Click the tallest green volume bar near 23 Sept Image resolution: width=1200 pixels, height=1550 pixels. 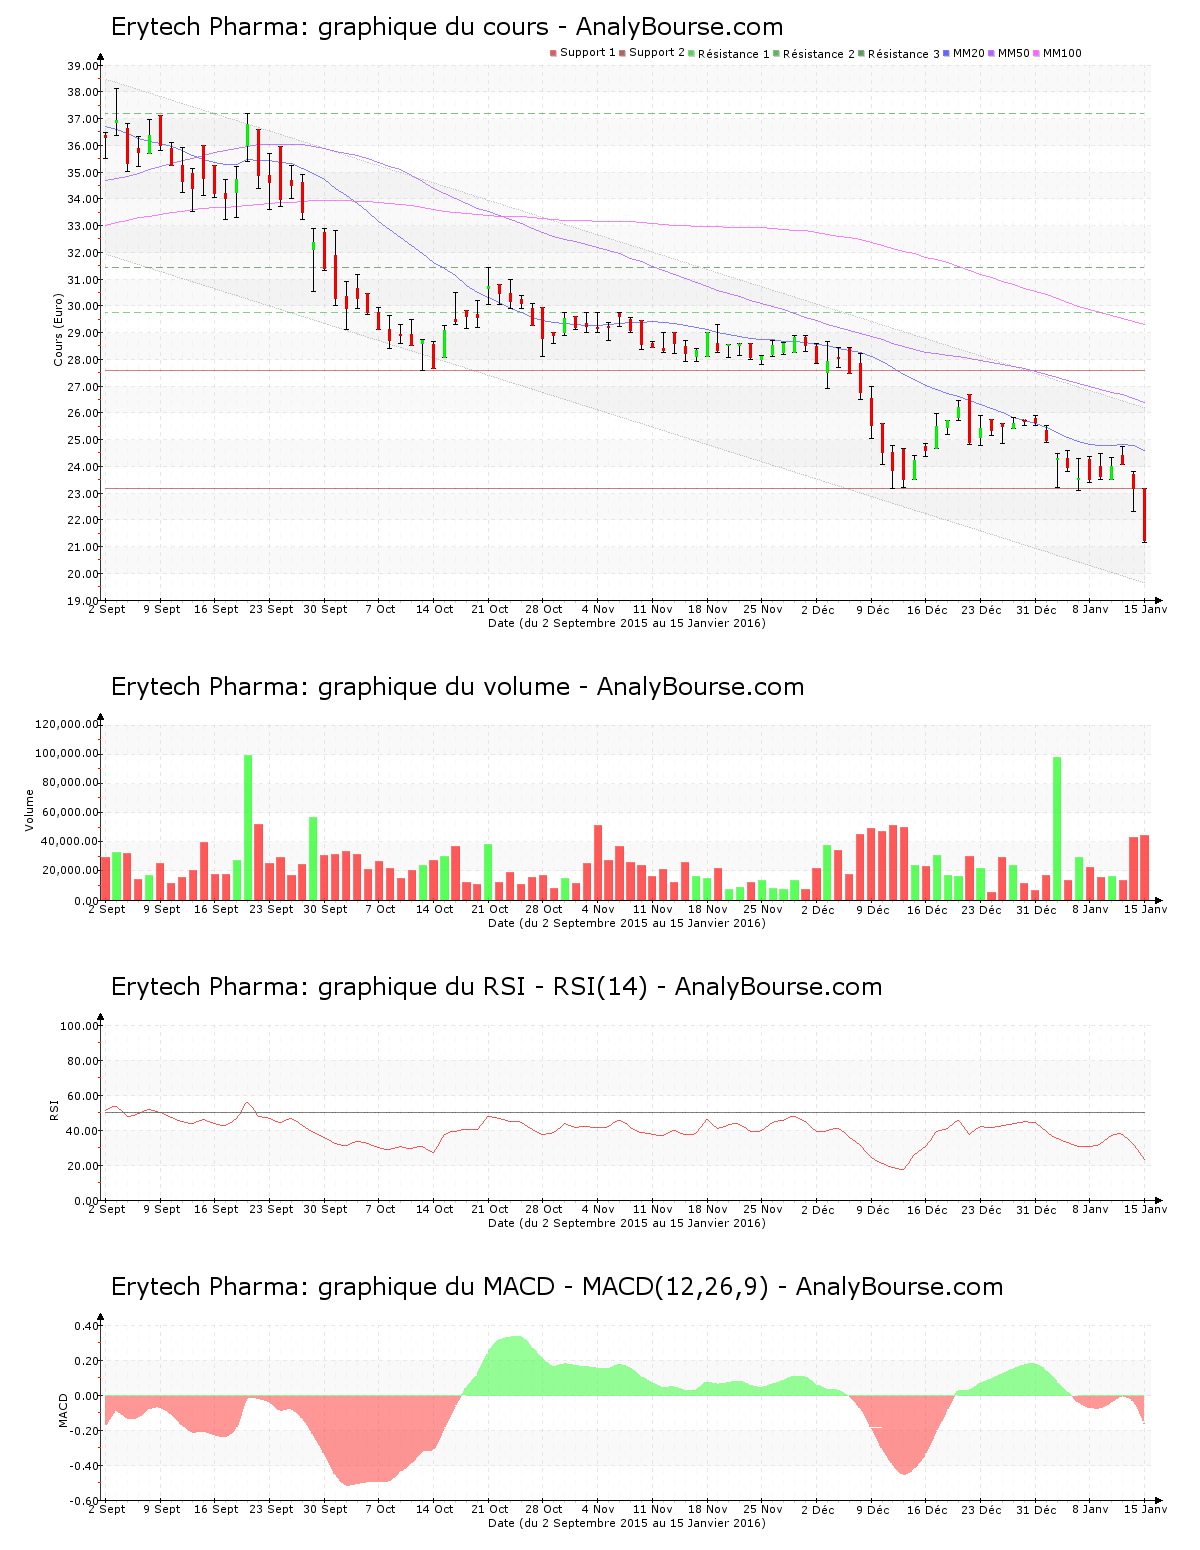[x=248, y=828]
